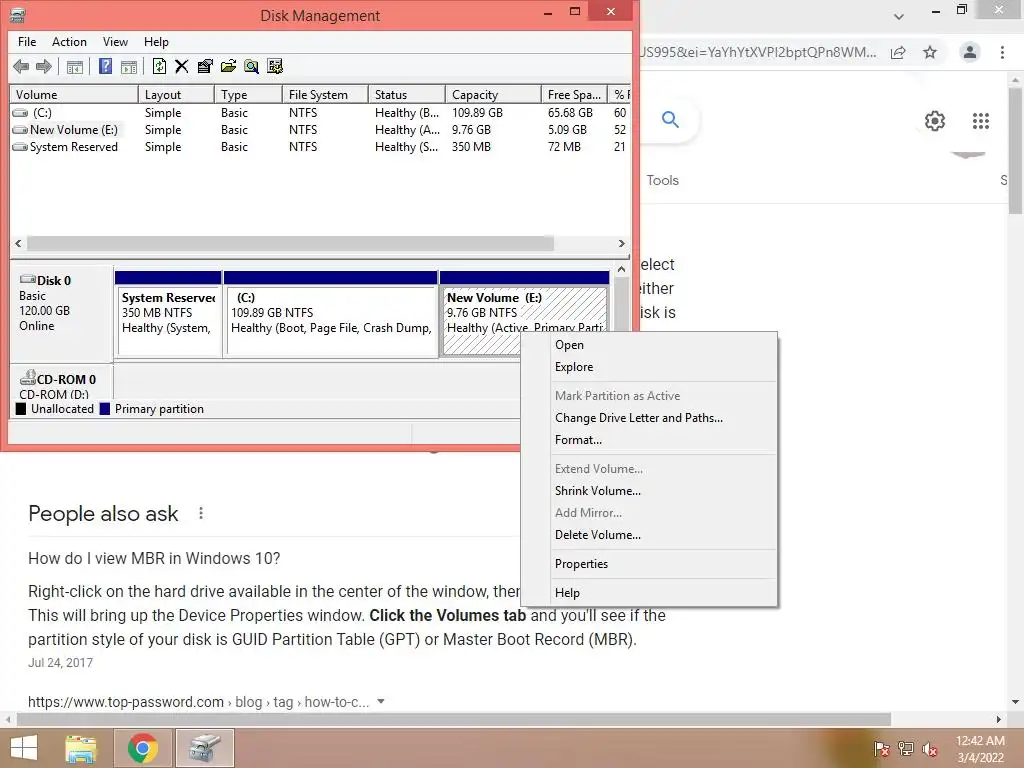Screen dimensions: 1024x768
Task: Click the Delete X toolbar icon
Action: 182,66
